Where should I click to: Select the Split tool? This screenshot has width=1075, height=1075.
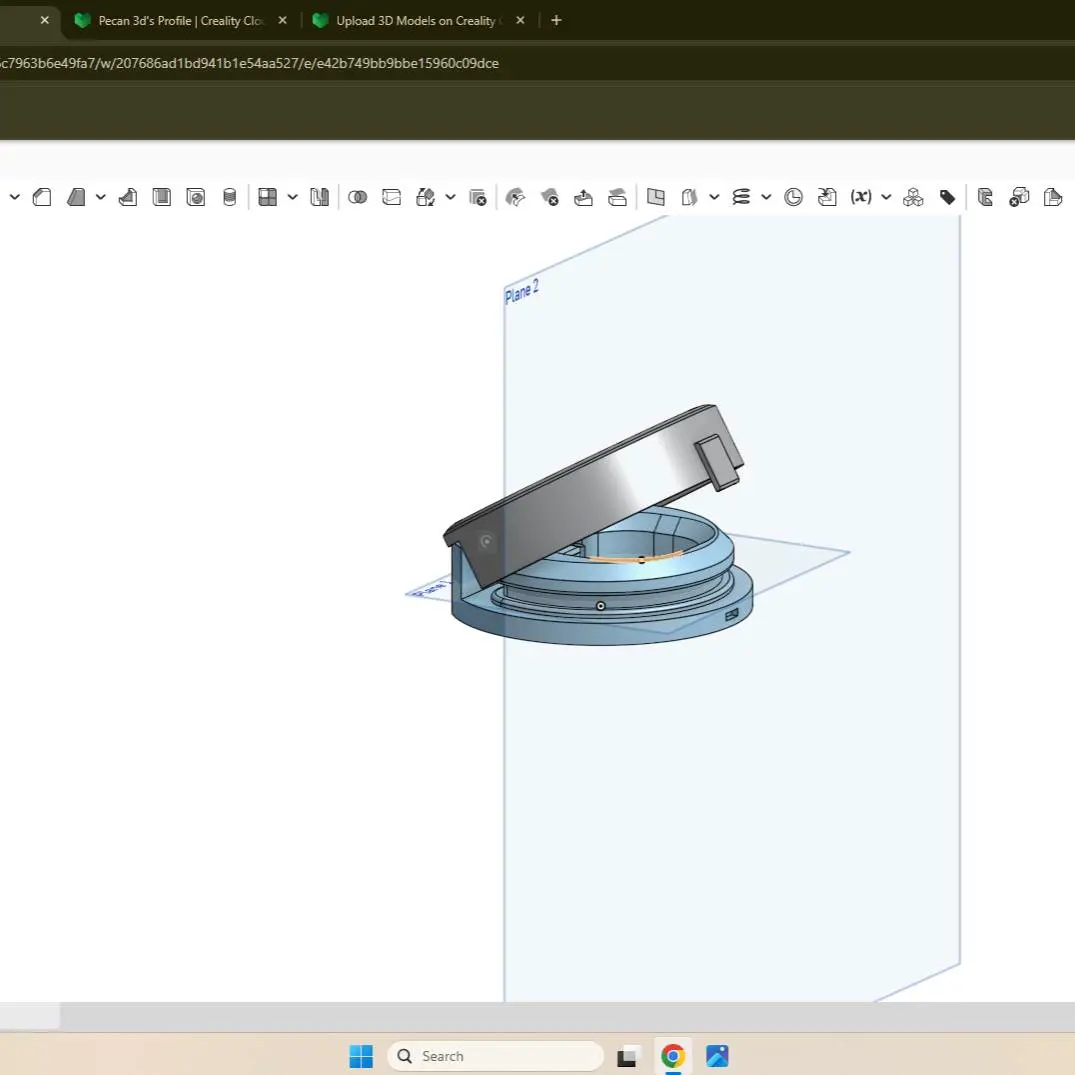click(x=392, y=197)
